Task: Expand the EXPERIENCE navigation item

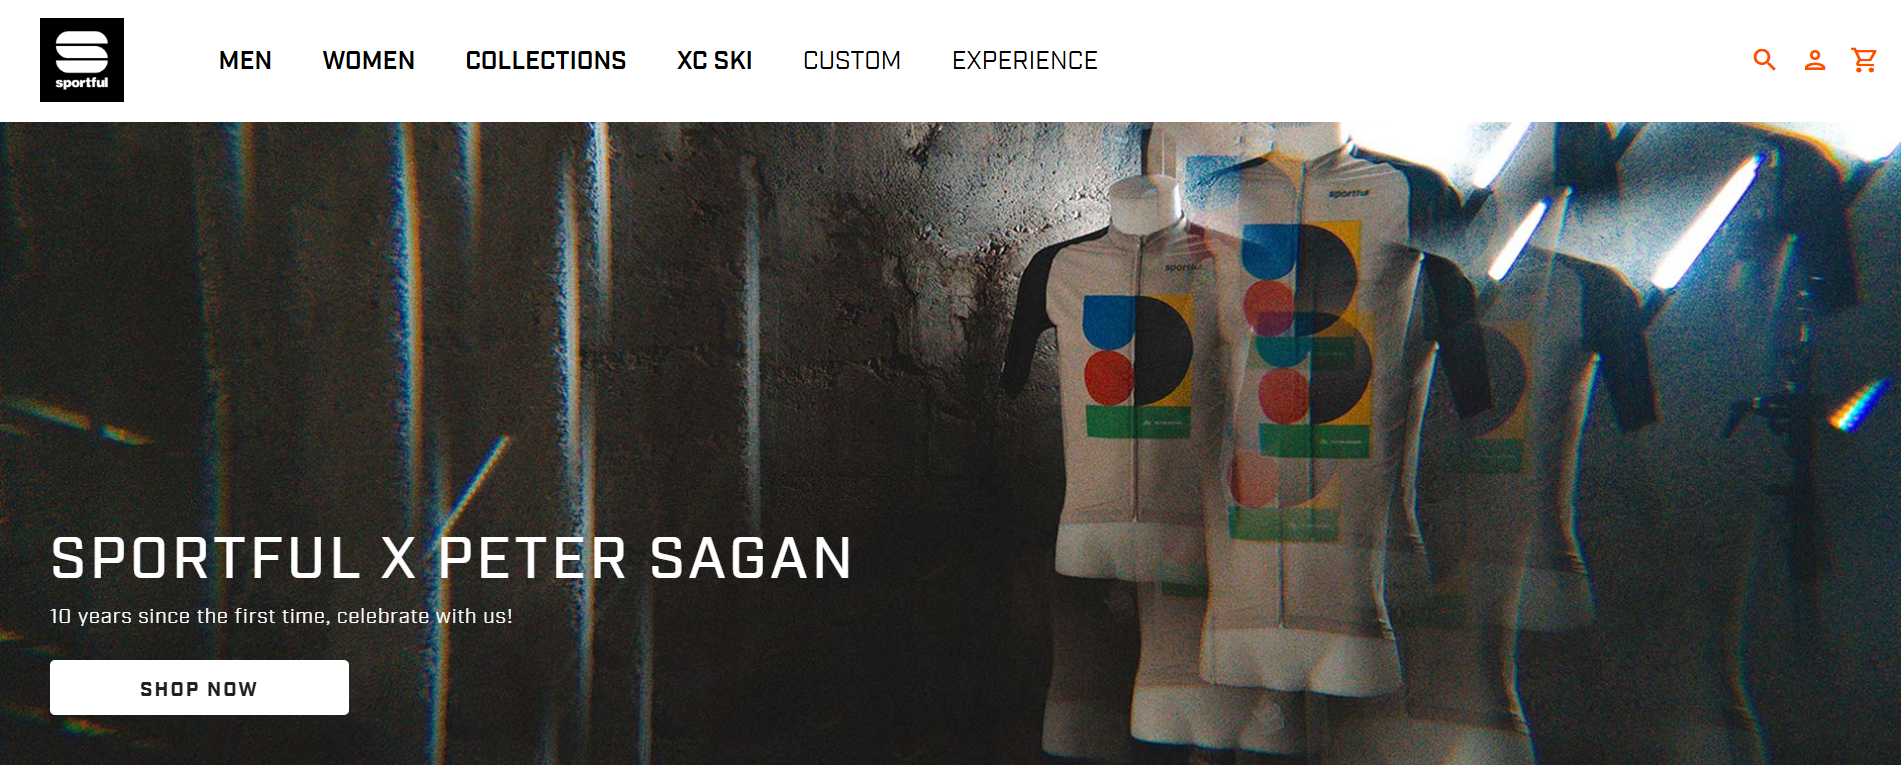Action: [1025, 61]
